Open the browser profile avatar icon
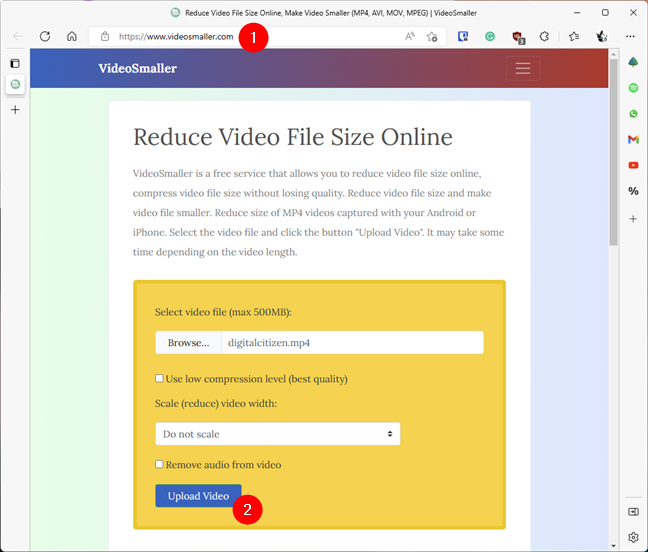 pyautogui.click(x=602, y=36)
